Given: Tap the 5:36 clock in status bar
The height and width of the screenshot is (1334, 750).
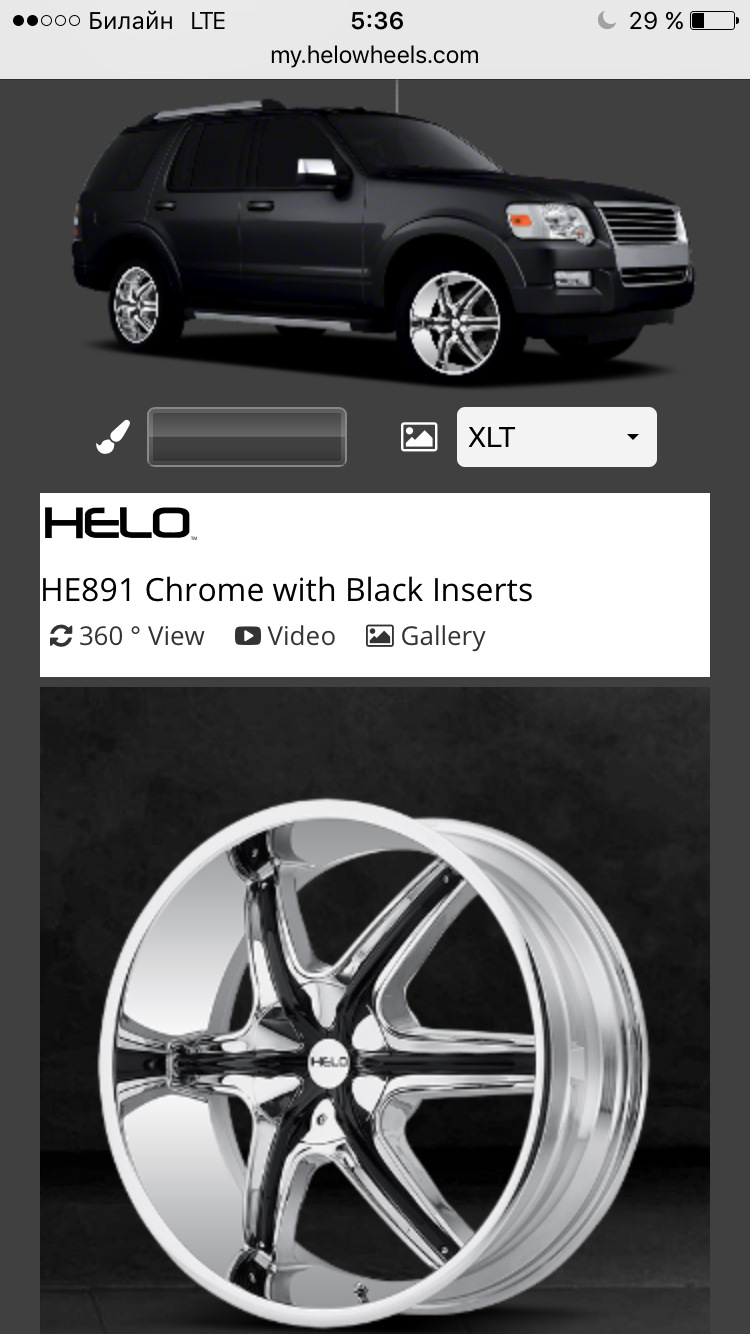Looking at the screenshot, I should (x=377, y=21).
